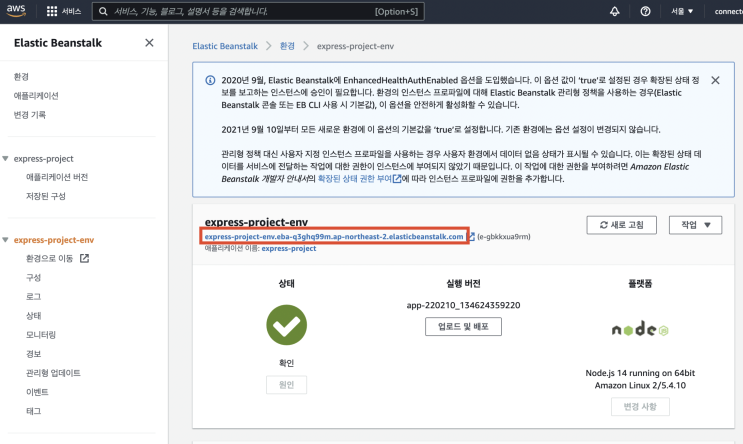Click the green health checkmark icon

[x=287, y=325]
